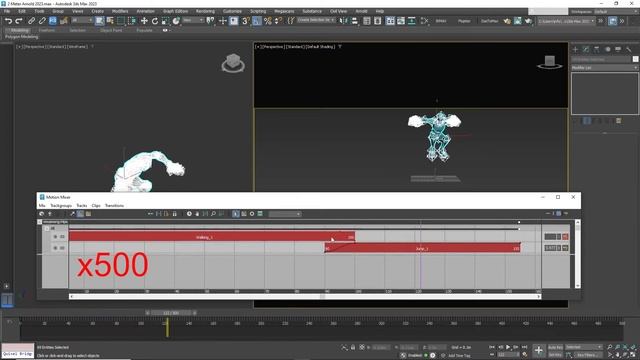Select the Unlink Selection tool
The width and height of the screenshot is (640, 360).
coord(42,21)
